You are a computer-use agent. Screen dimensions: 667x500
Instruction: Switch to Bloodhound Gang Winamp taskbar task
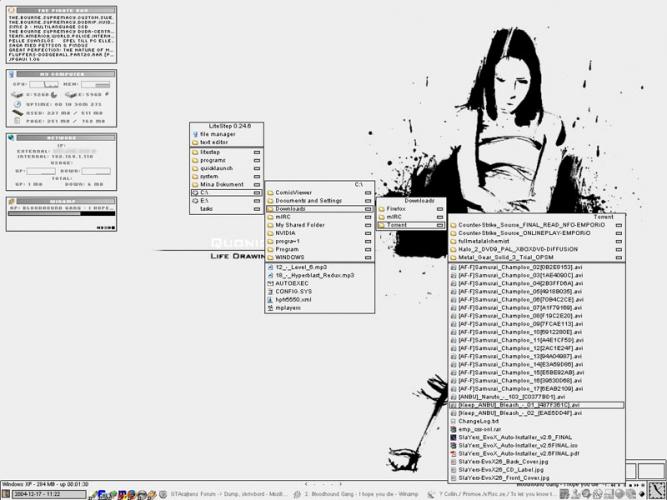tap(356, 494)
